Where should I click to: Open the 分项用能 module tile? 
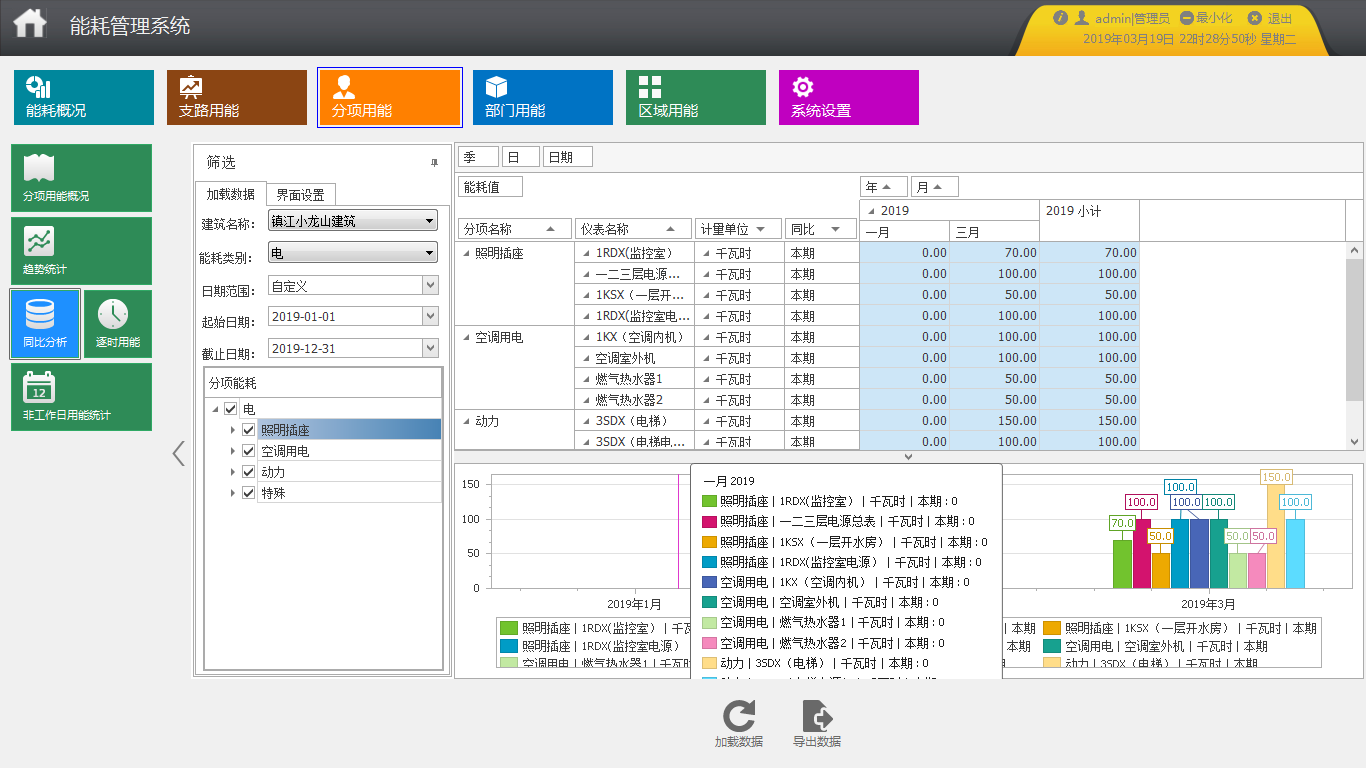tap(390, 97)
